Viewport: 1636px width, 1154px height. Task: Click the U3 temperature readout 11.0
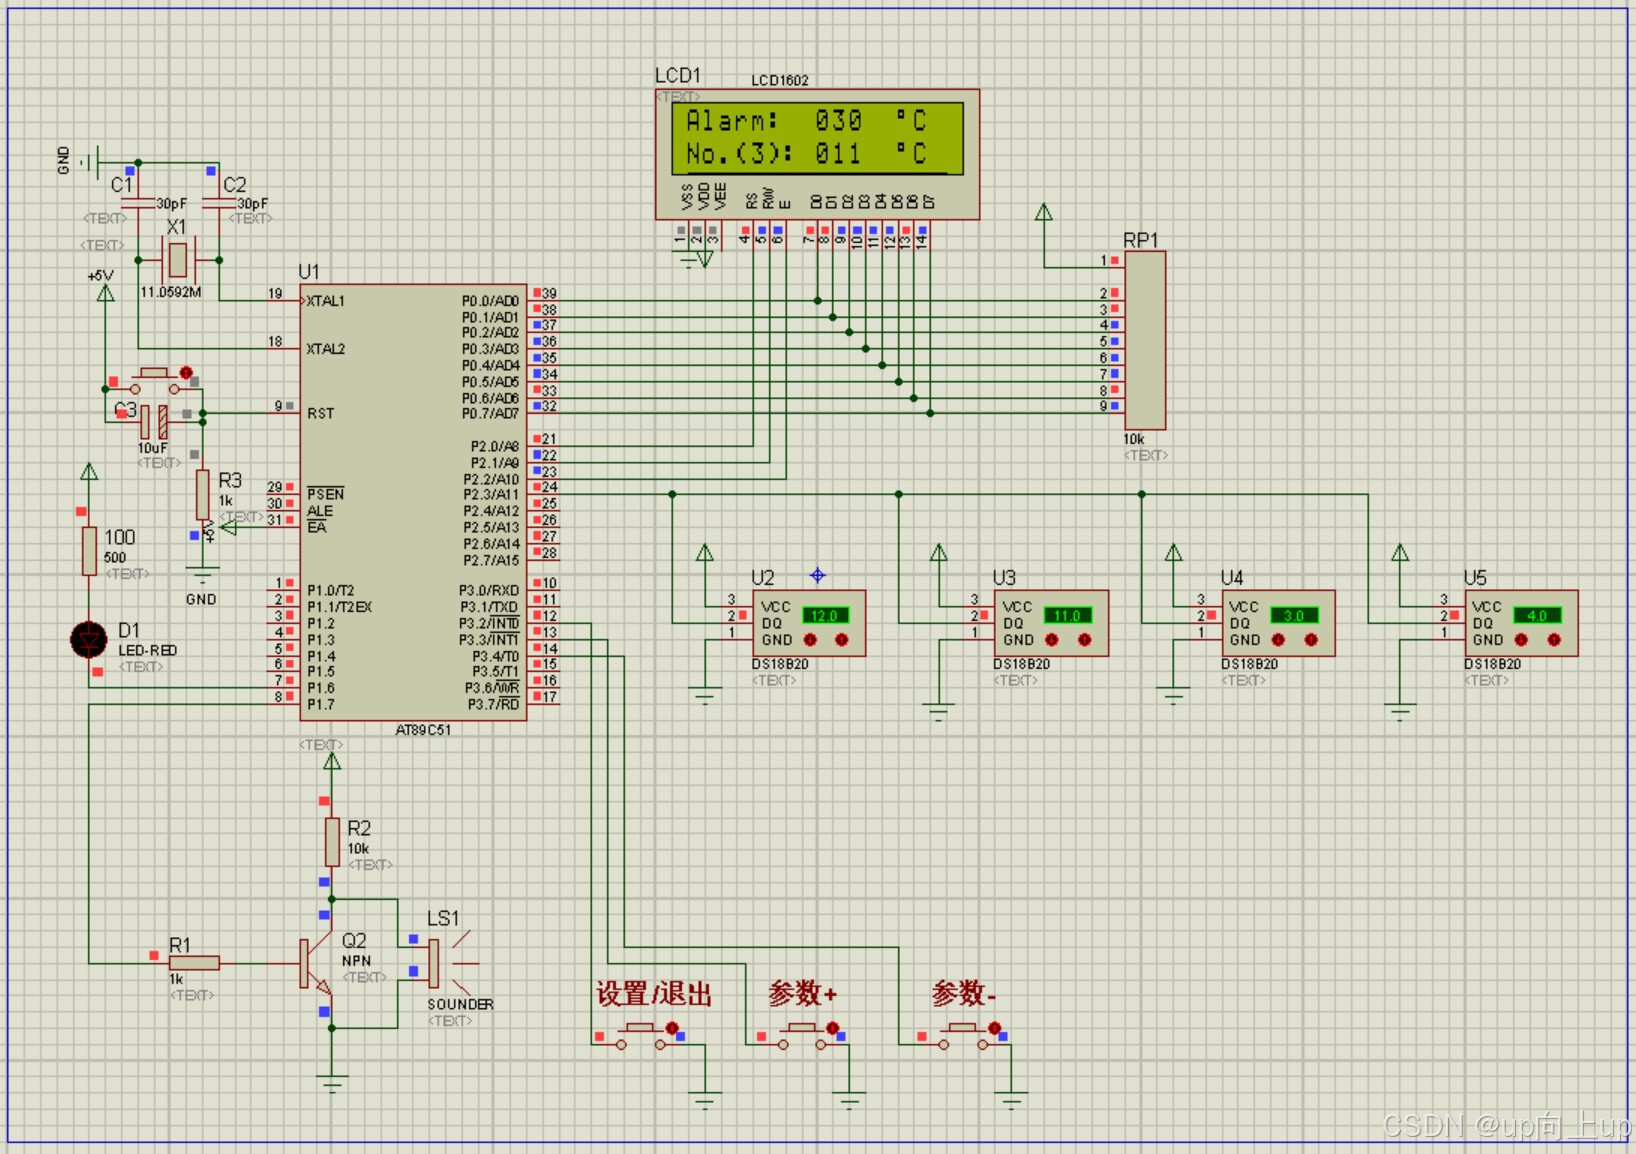click(x=1067, y=615)
